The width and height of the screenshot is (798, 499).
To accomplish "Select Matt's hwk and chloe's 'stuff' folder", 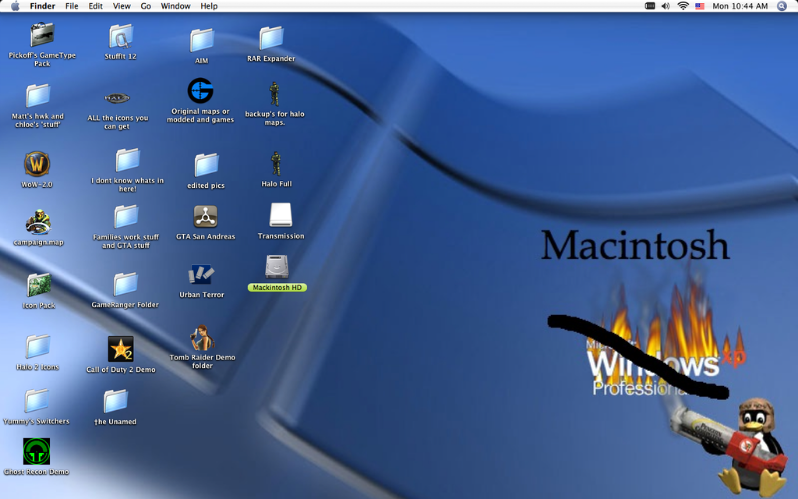I will pos(38,96).
